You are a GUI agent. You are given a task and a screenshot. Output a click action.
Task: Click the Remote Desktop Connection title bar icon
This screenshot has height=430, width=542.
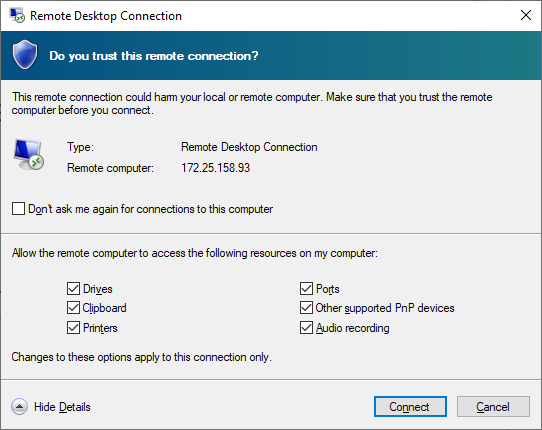click(x=17, y=16)
